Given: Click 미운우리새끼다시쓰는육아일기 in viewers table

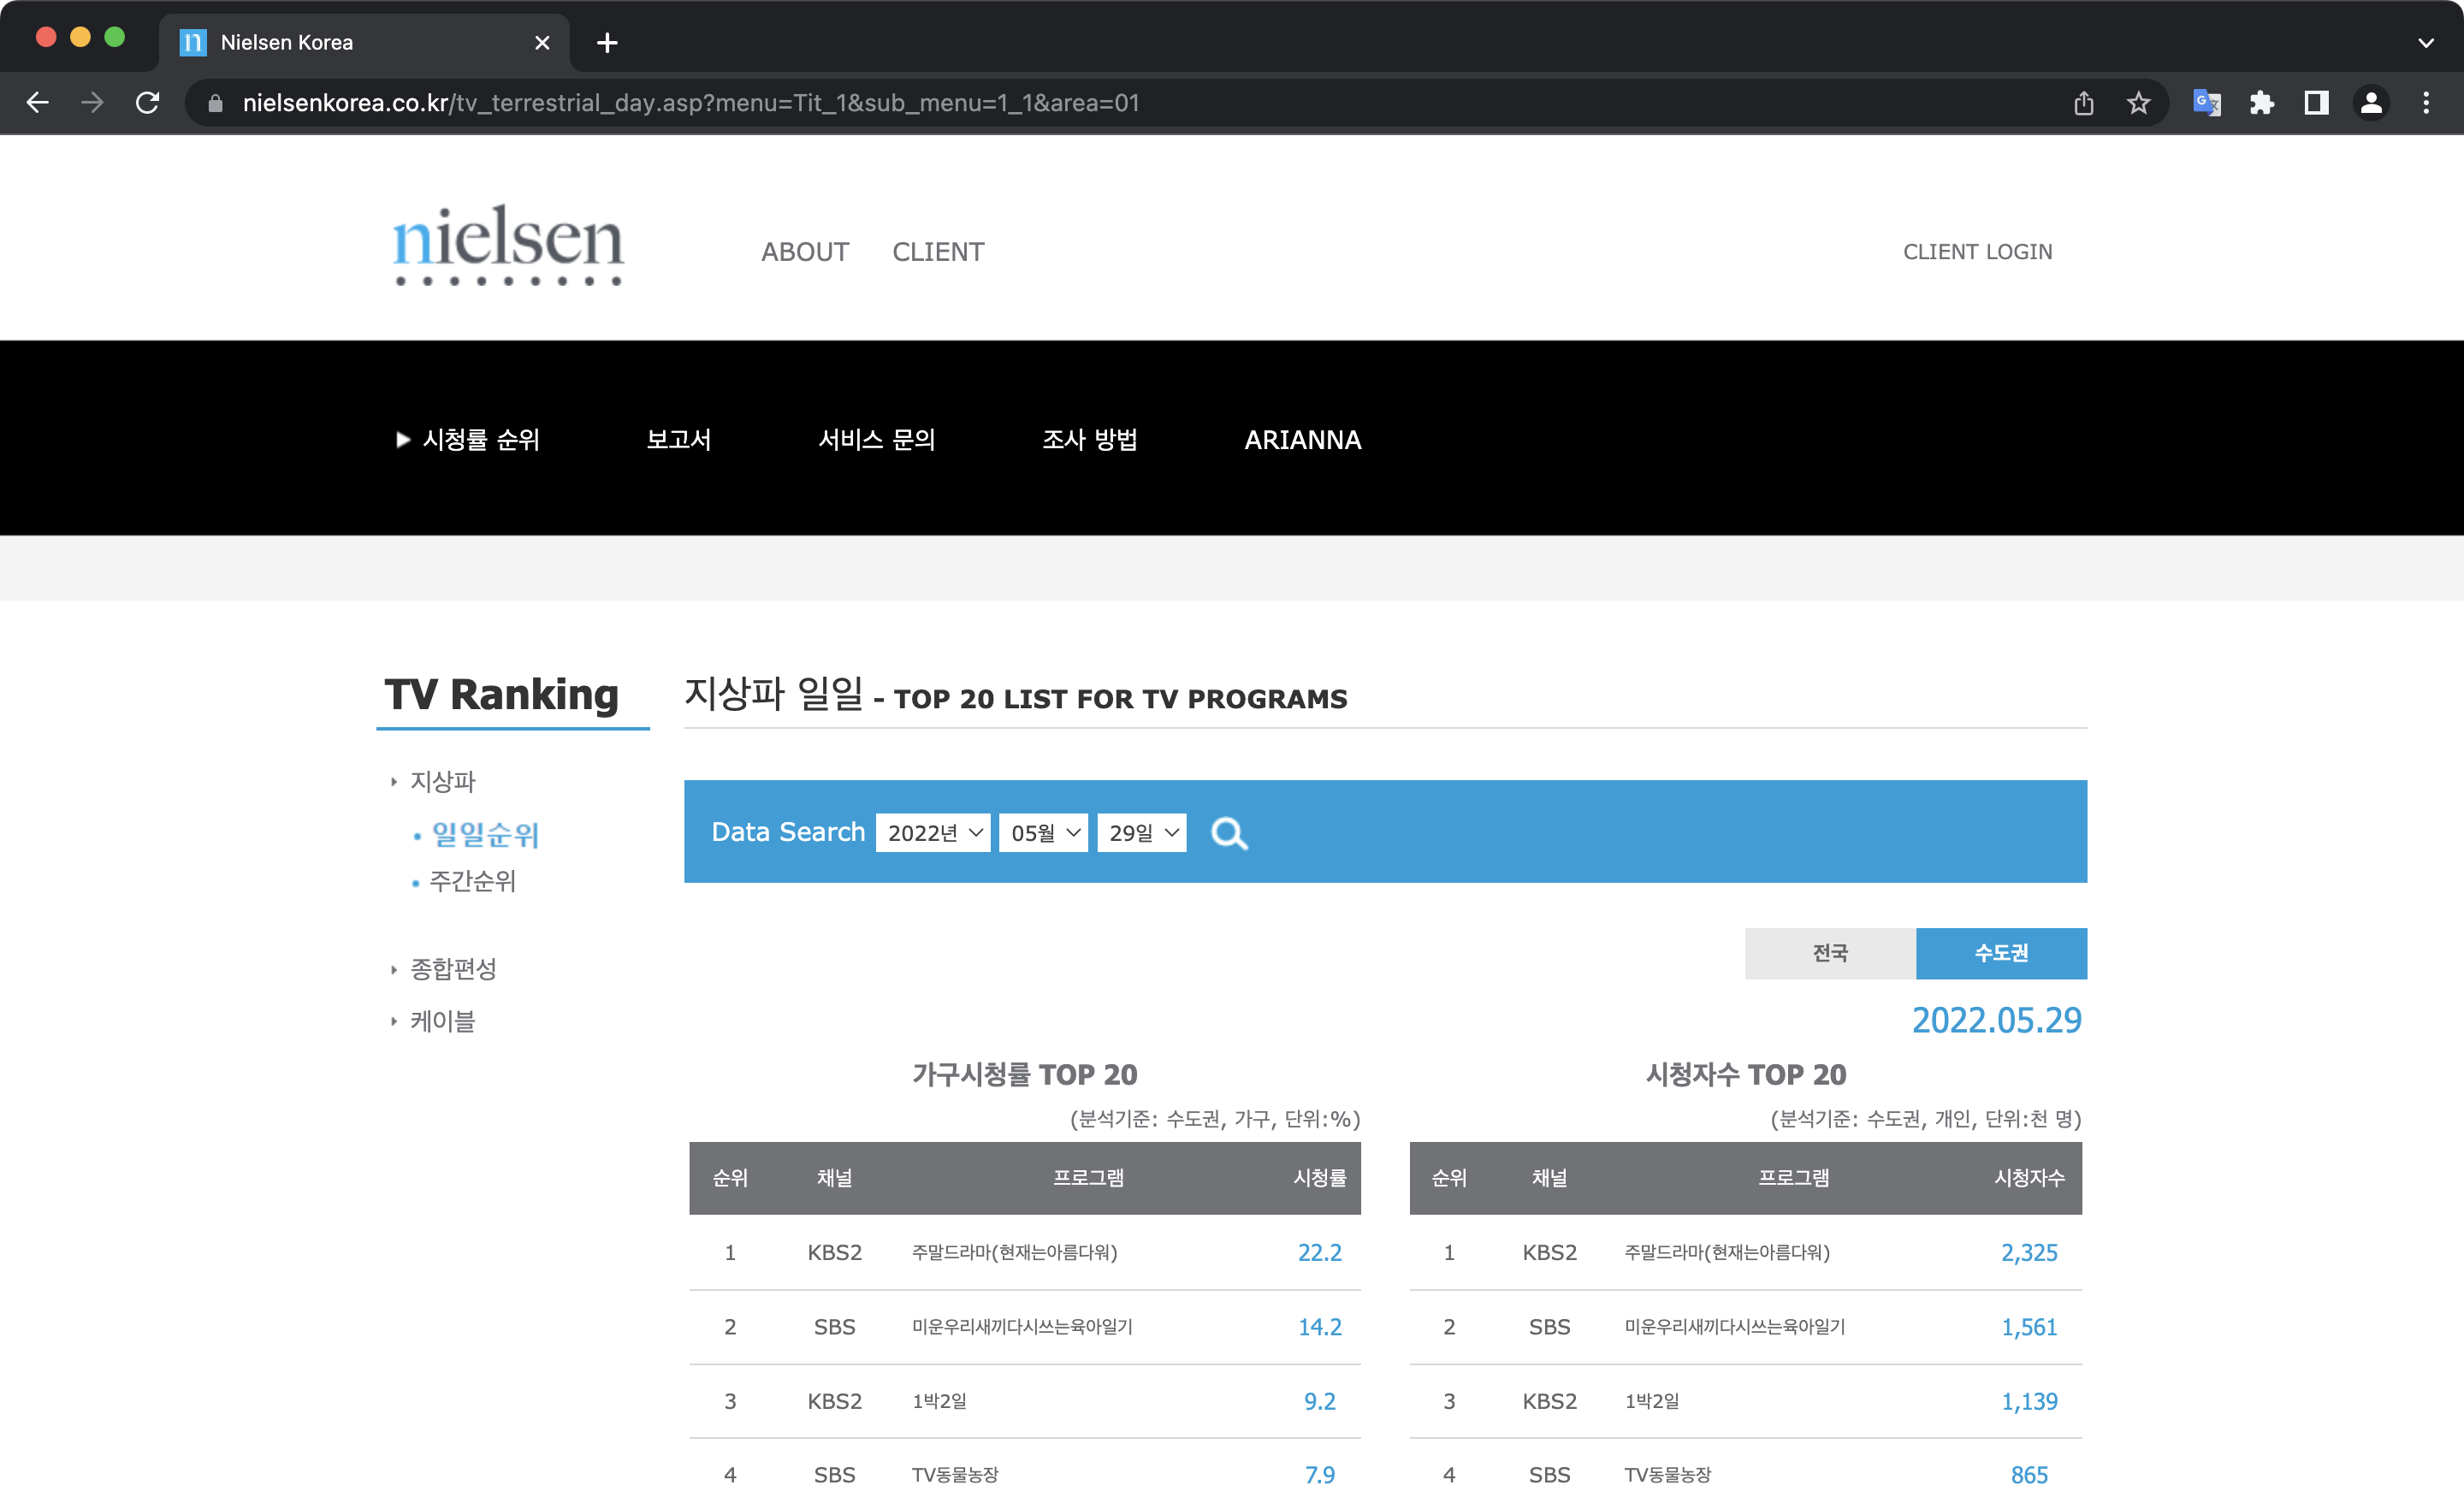Looking at the screenshot, I should 1735,1327.
